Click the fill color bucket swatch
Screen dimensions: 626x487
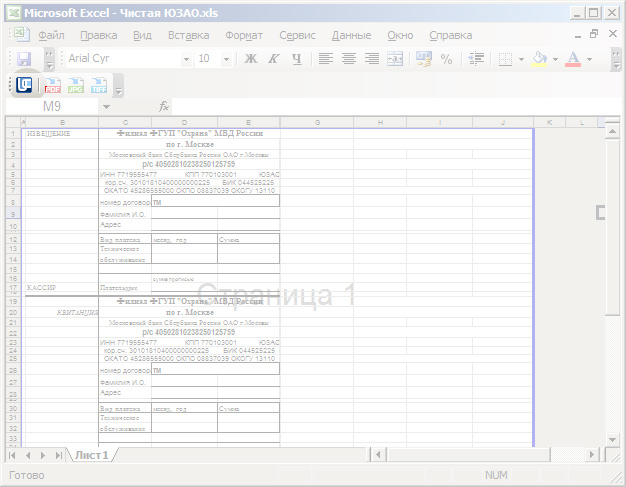click(x=539, y=59)
